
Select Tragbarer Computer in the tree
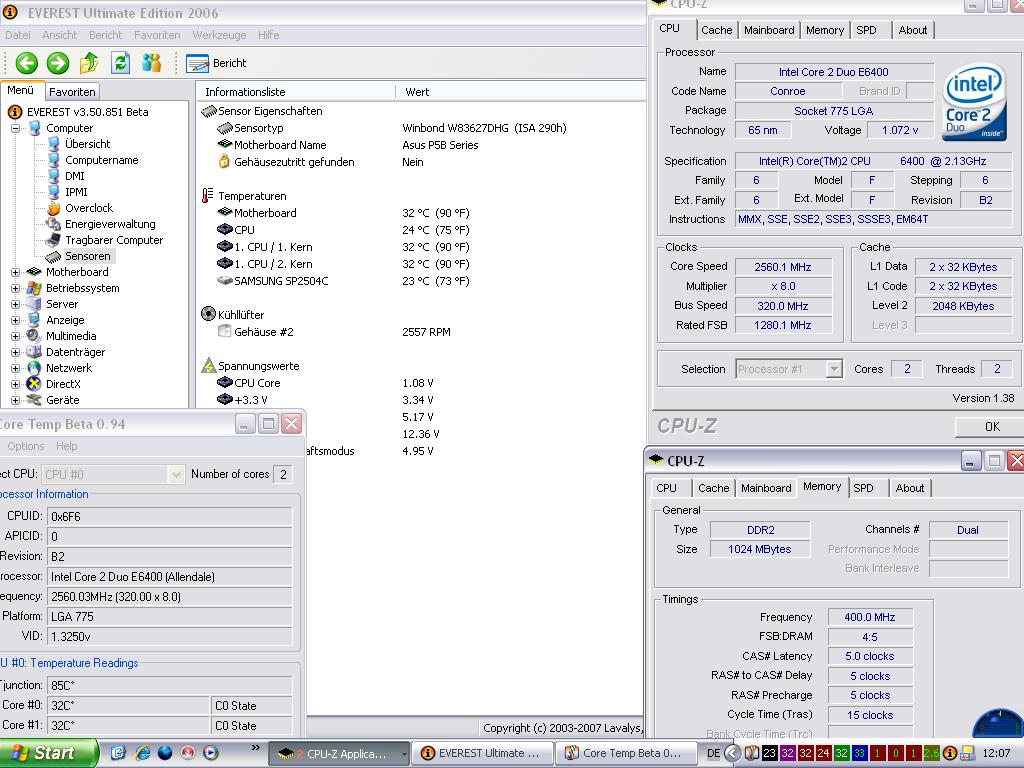114,240
